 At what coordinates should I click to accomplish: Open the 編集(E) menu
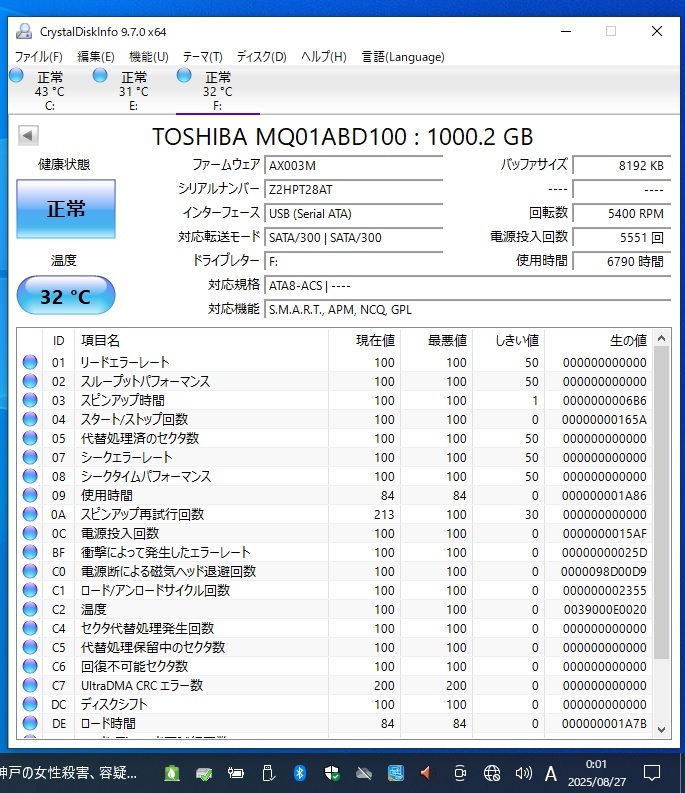(x=96, y=57)
